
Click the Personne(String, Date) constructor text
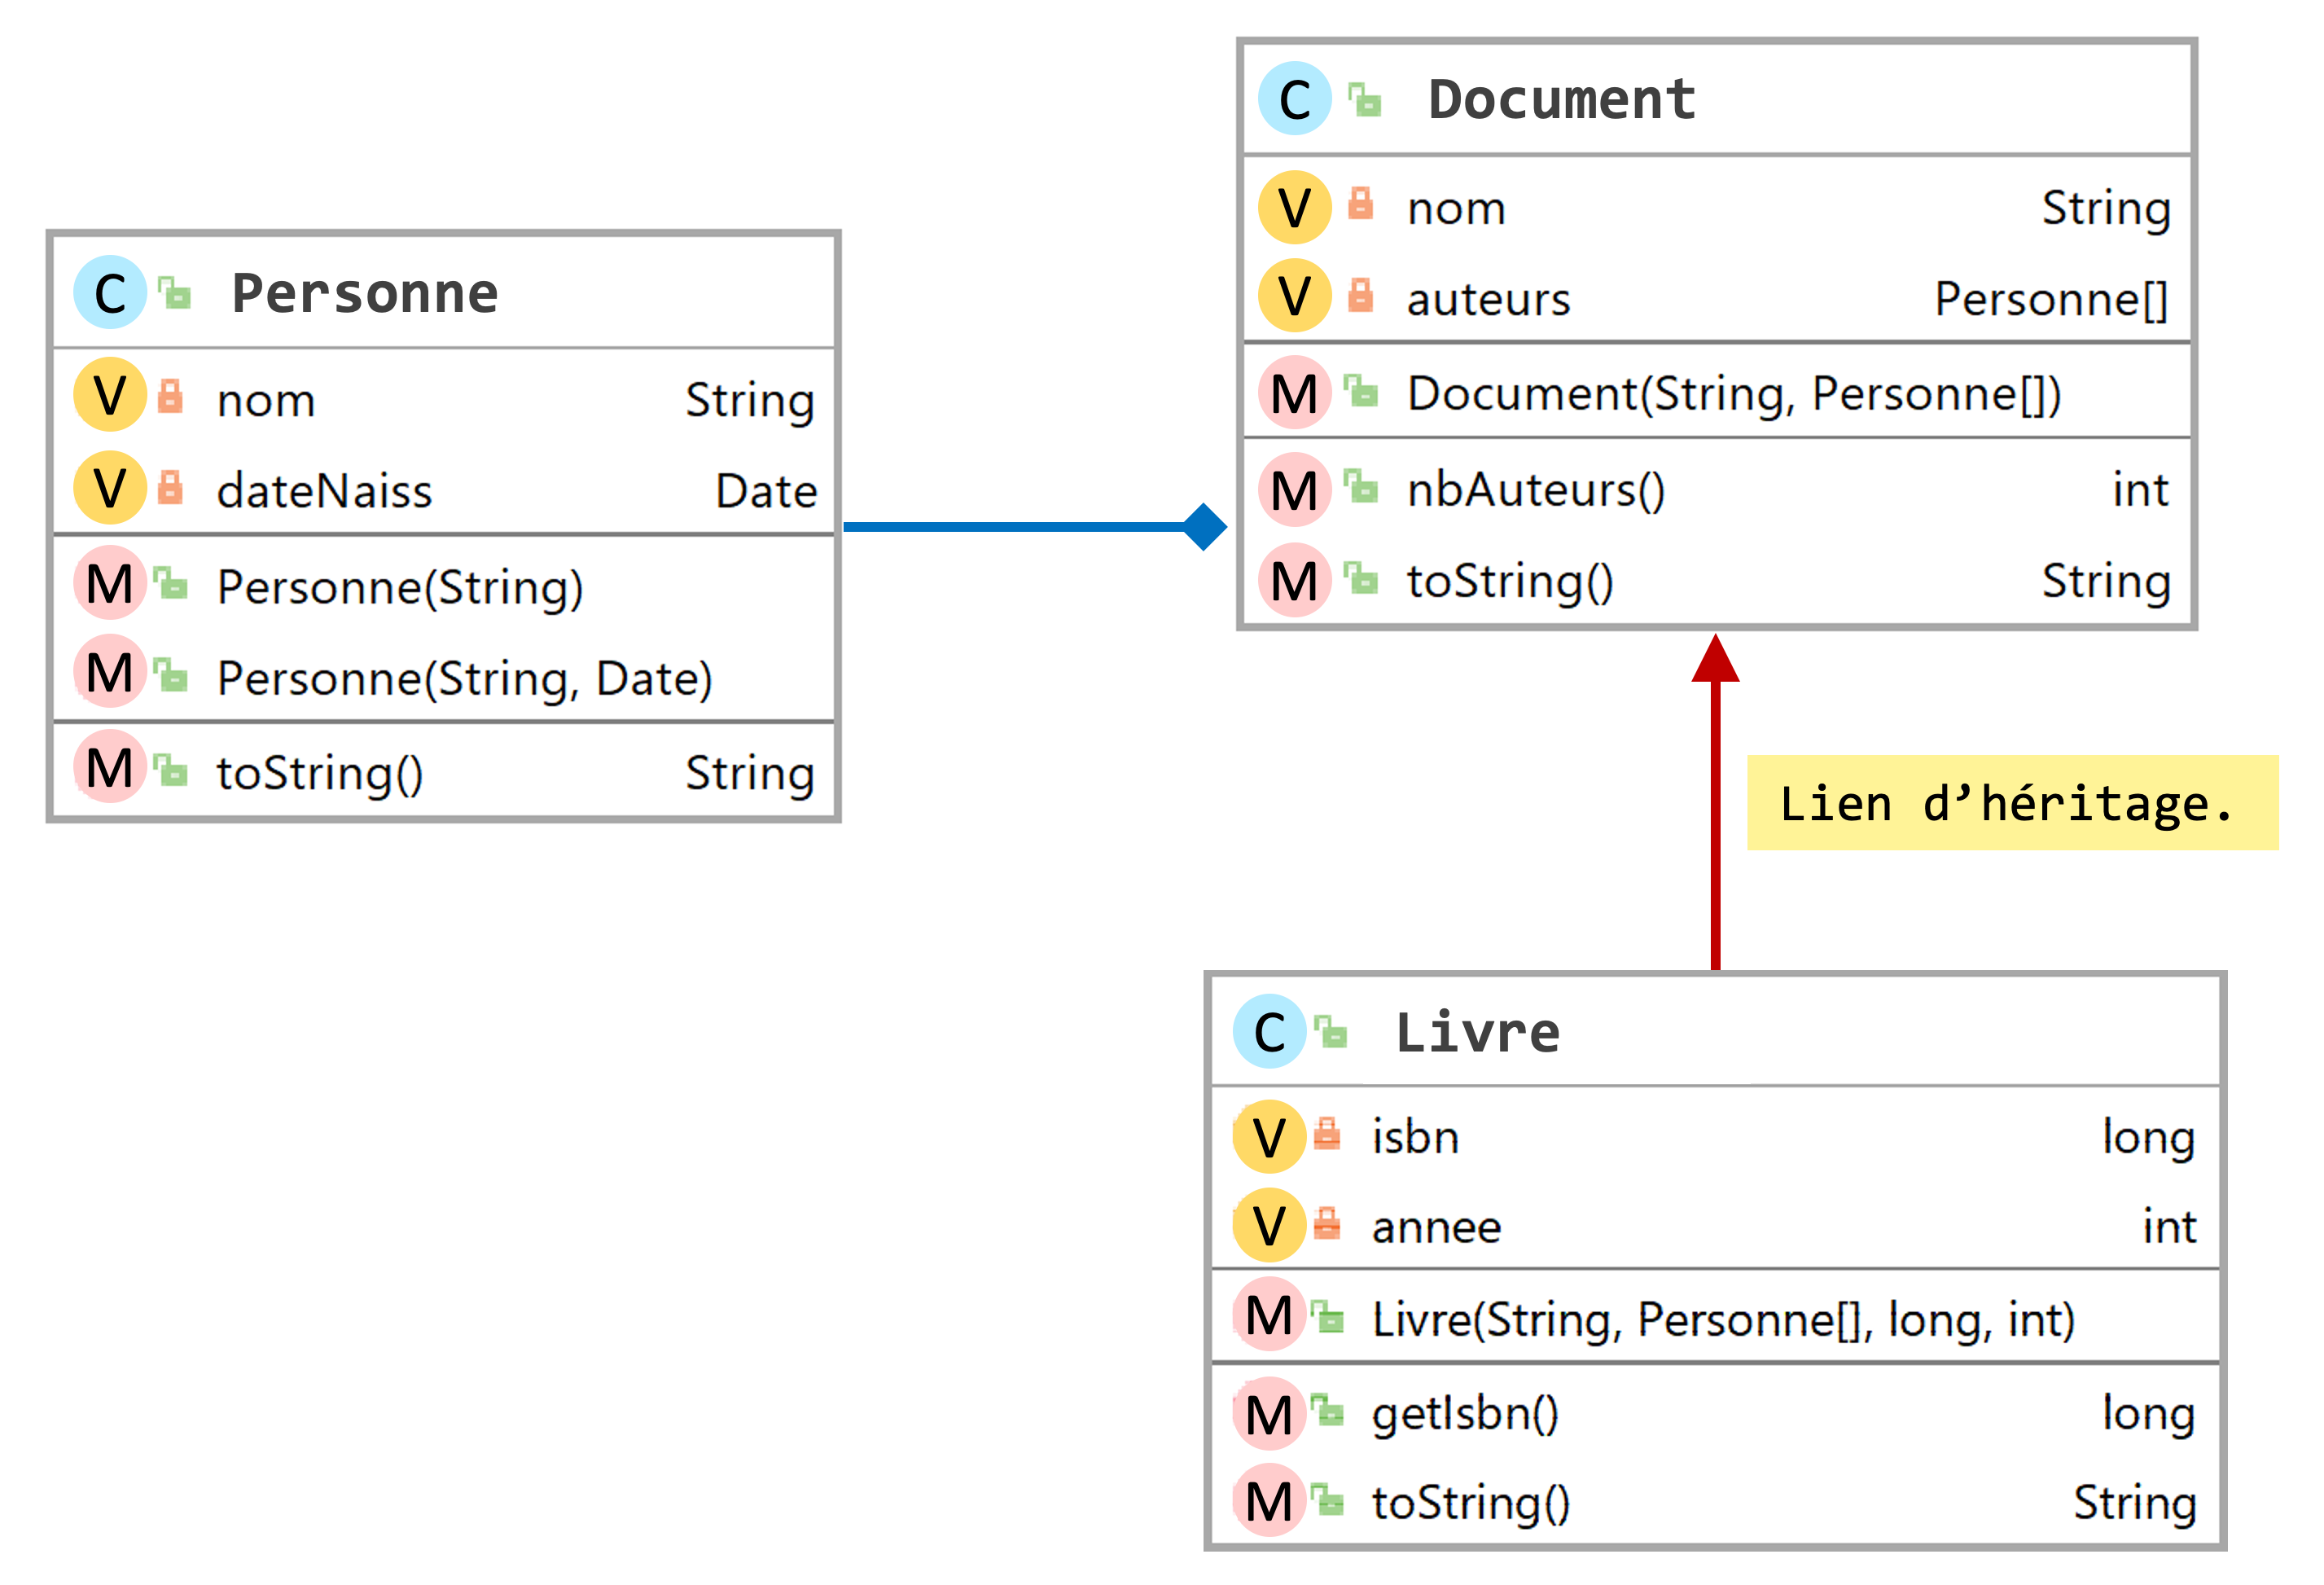click(x=465, y=679)
